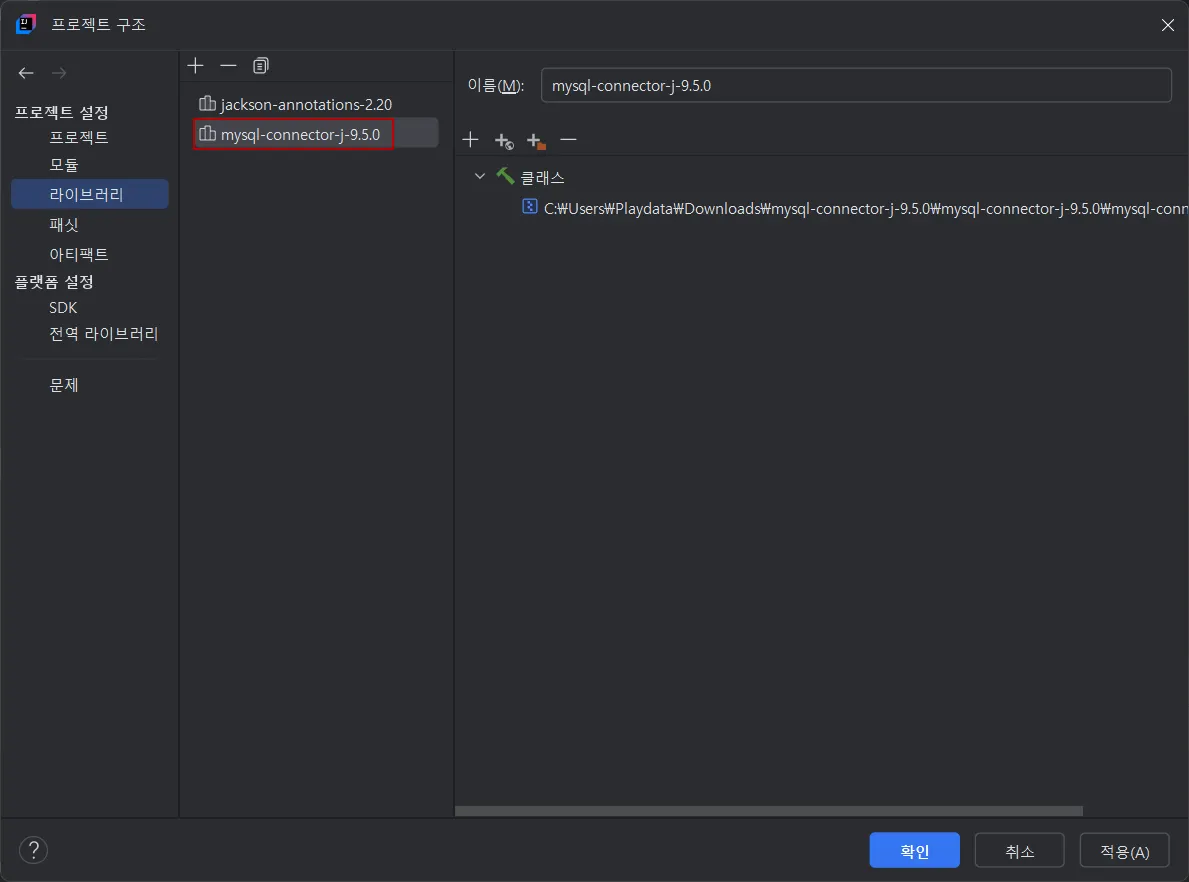This screenshot has width=1189, height=882.
Task: Open 모듈 settings page
Action: [64, 165]
